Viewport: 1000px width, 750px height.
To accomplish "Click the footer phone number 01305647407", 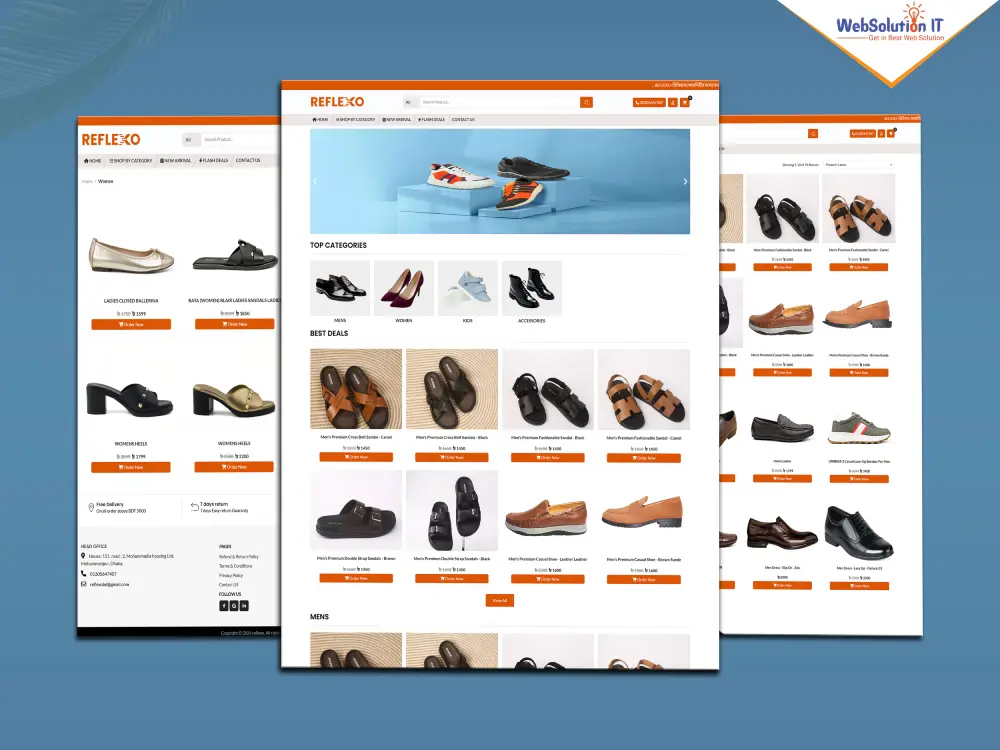I will pyautogui.click(x=103, y=574).
